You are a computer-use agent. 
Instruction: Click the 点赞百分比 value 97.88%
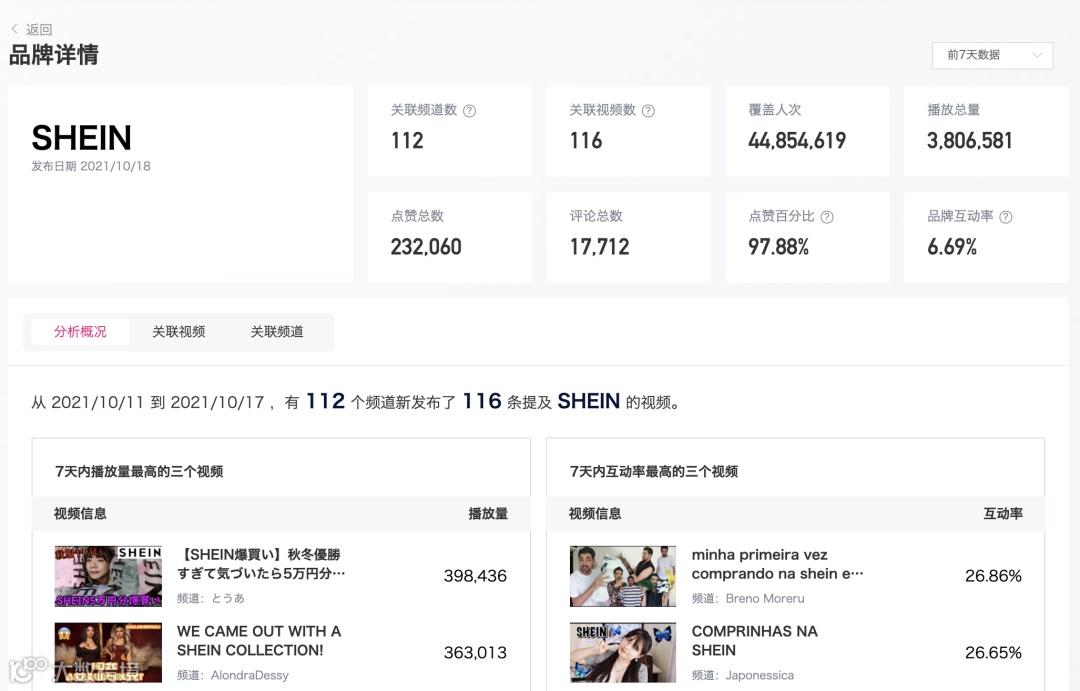pos(778,247)
